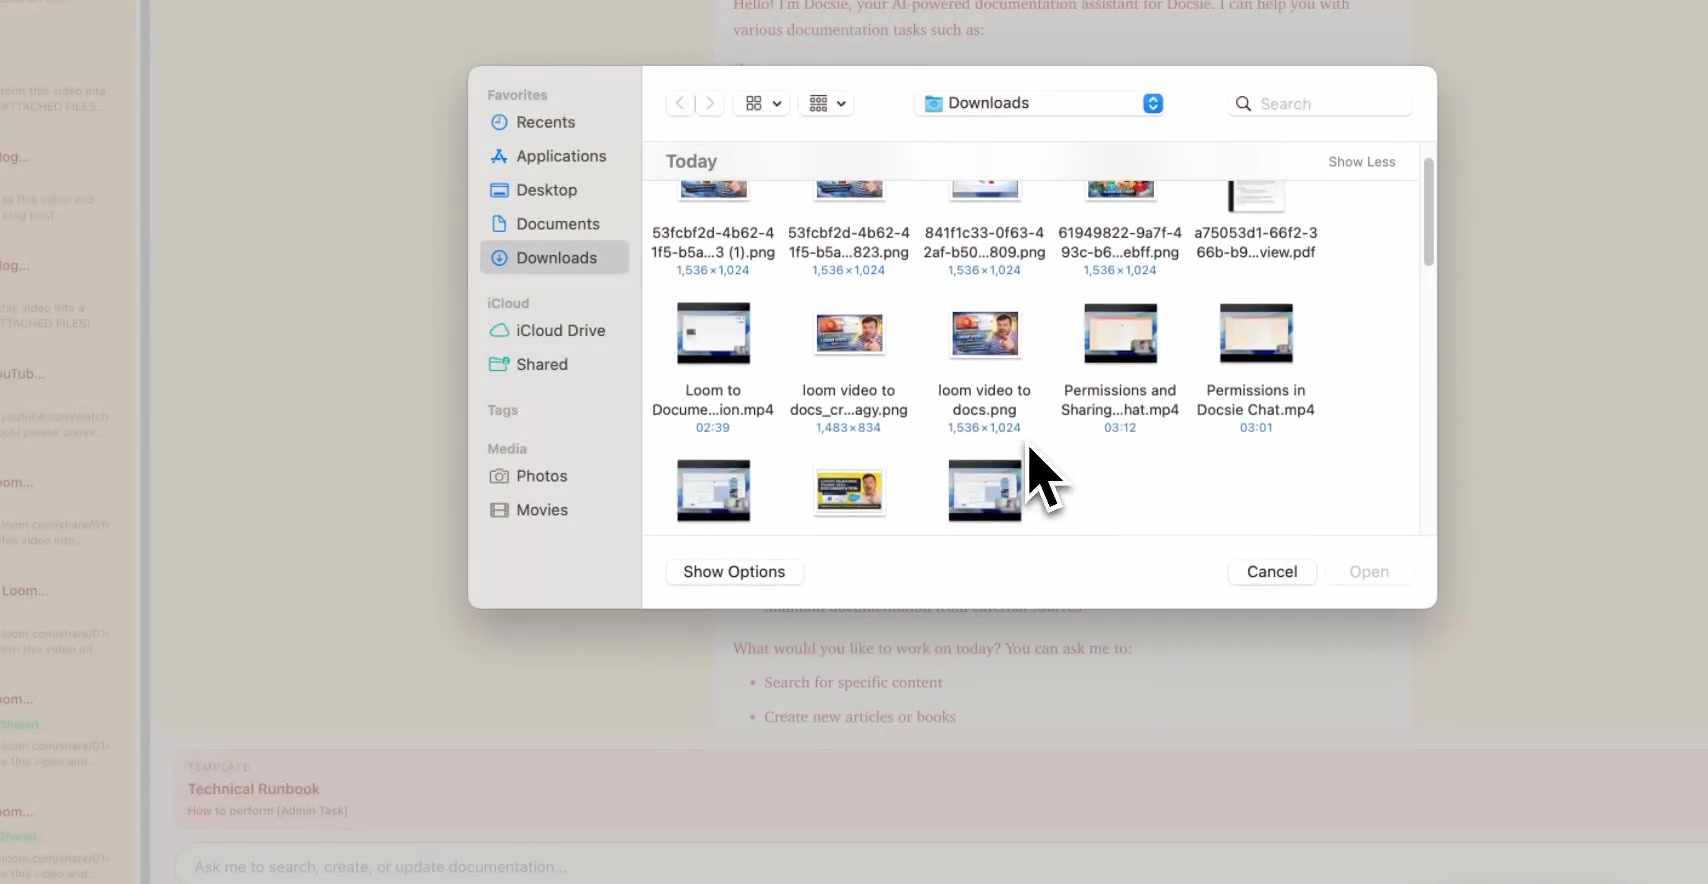Screen dimensions: 1708x884
Task: Click the Show Options button
Action: (734, 572)
